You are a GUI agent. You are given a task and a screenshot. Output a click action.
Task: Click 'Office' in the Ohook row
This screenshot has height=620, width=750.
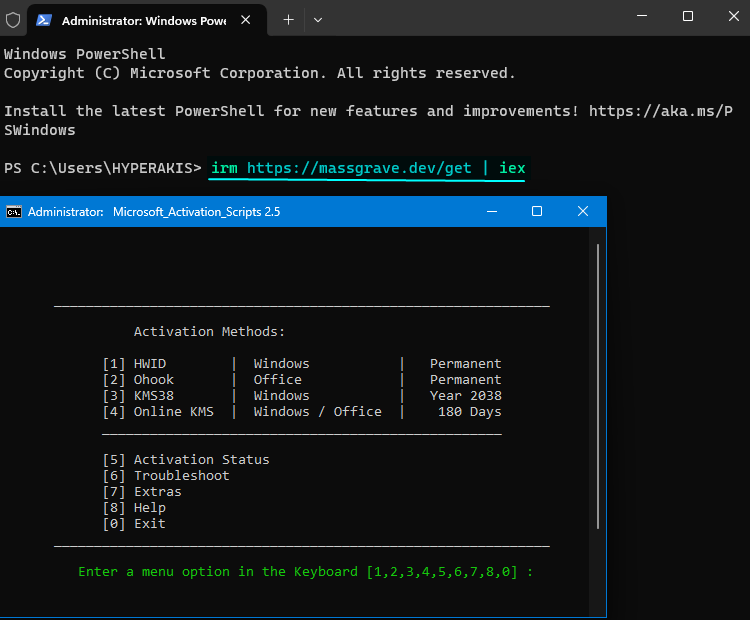(277, 380)
